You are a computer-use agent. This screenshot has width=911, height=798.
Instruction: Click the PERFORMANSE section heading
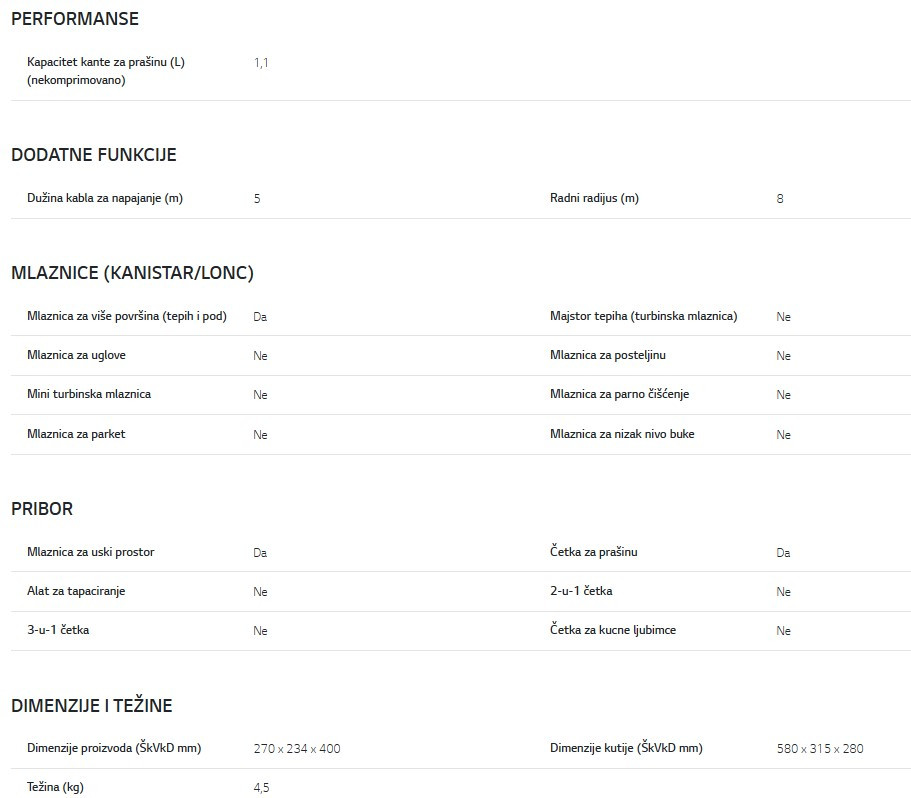(75, 19)
